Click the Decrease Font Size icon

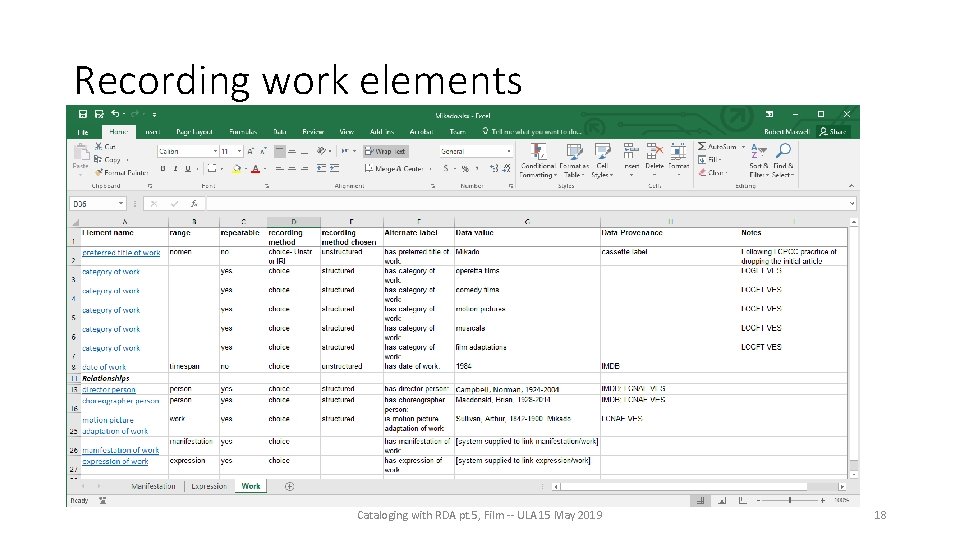pos(263,151)
